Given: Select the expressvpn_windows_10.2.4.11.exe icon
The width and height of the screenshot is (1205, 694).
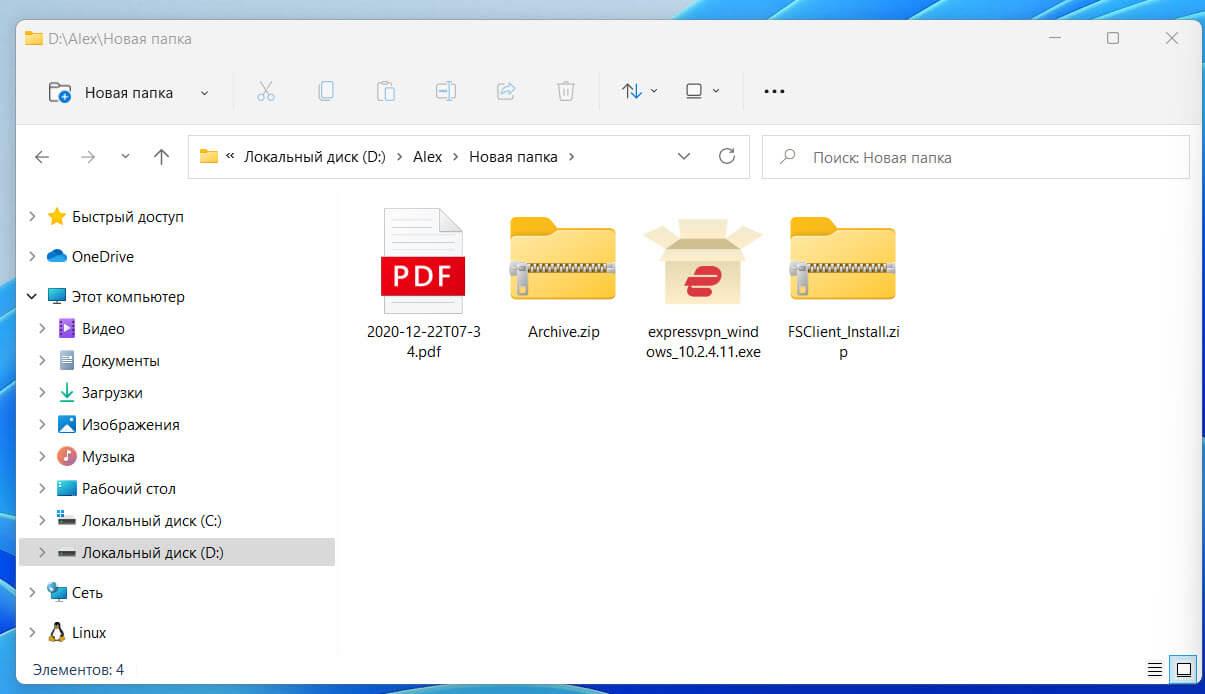Looking at the screenshot, I should 703,260.
